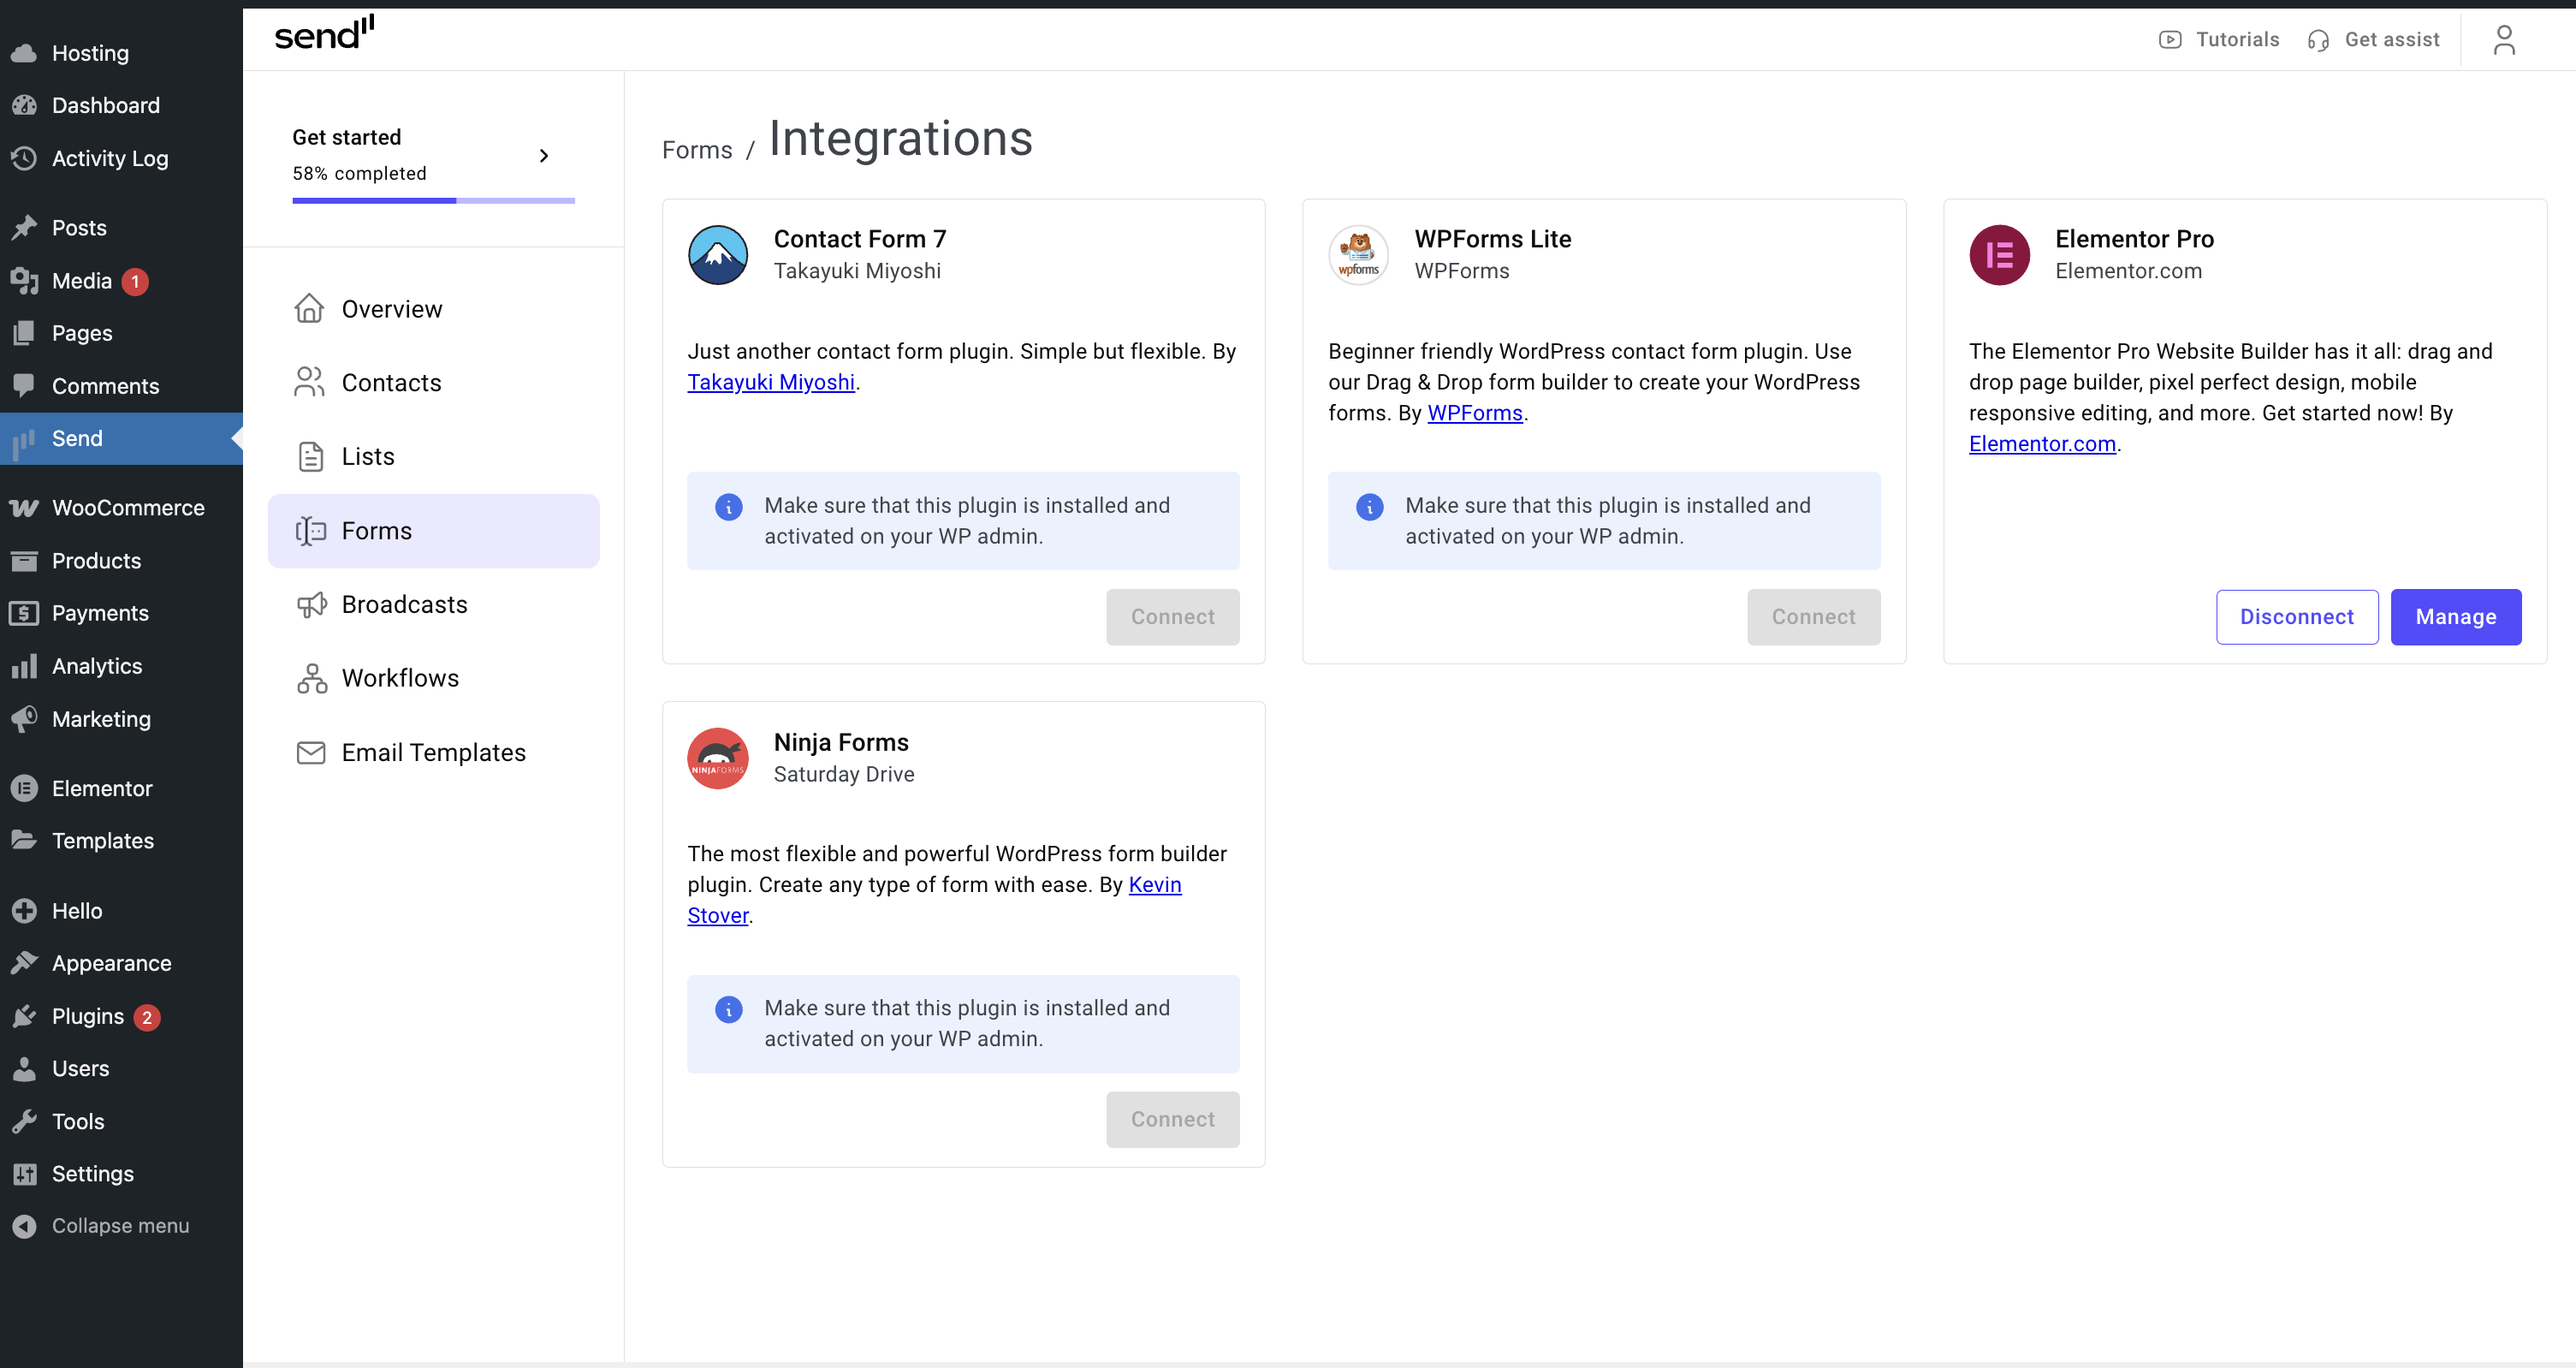This screenshot has height=1368, width=2576.
Task: Click the Elementor Pro logo icon
Action: coord(1999,255)
